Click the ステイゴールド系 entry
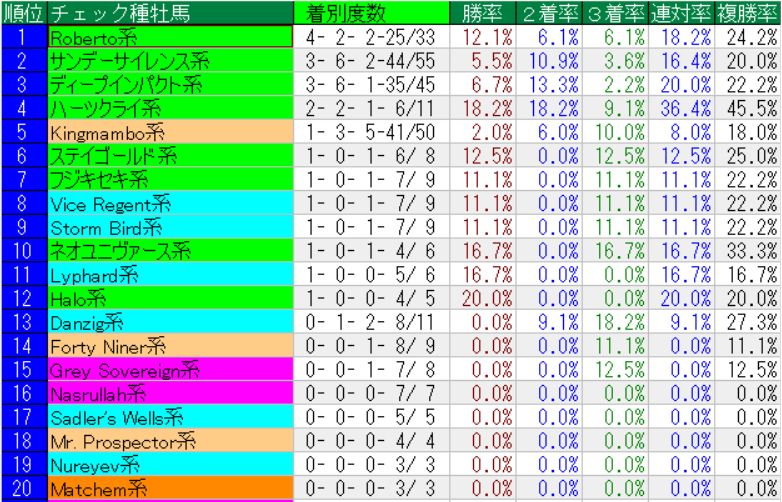 tap(170, 155)
